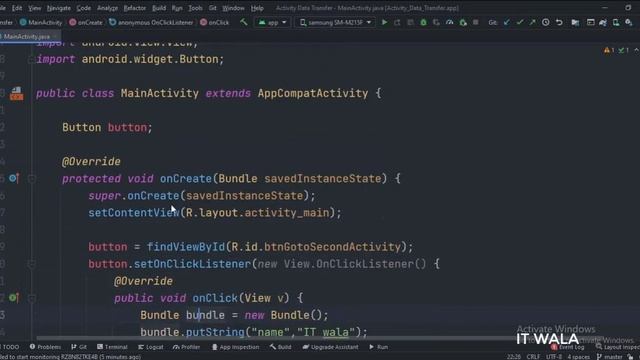Screen dimensions: 640x360
Task: Click the Run with Coverage icon
Action: coord(436,22)
